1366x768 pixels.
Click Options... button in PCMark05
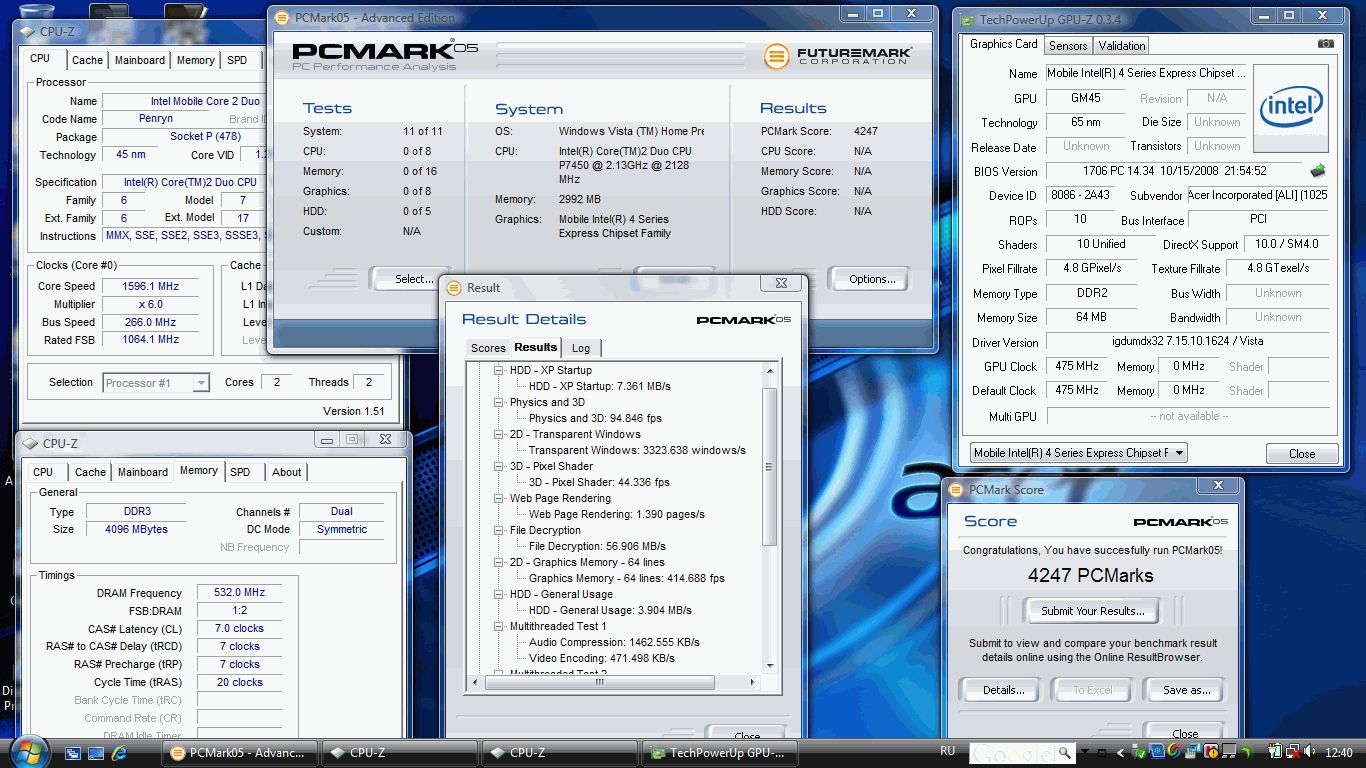pyautogui.click(x=872, y=279)
